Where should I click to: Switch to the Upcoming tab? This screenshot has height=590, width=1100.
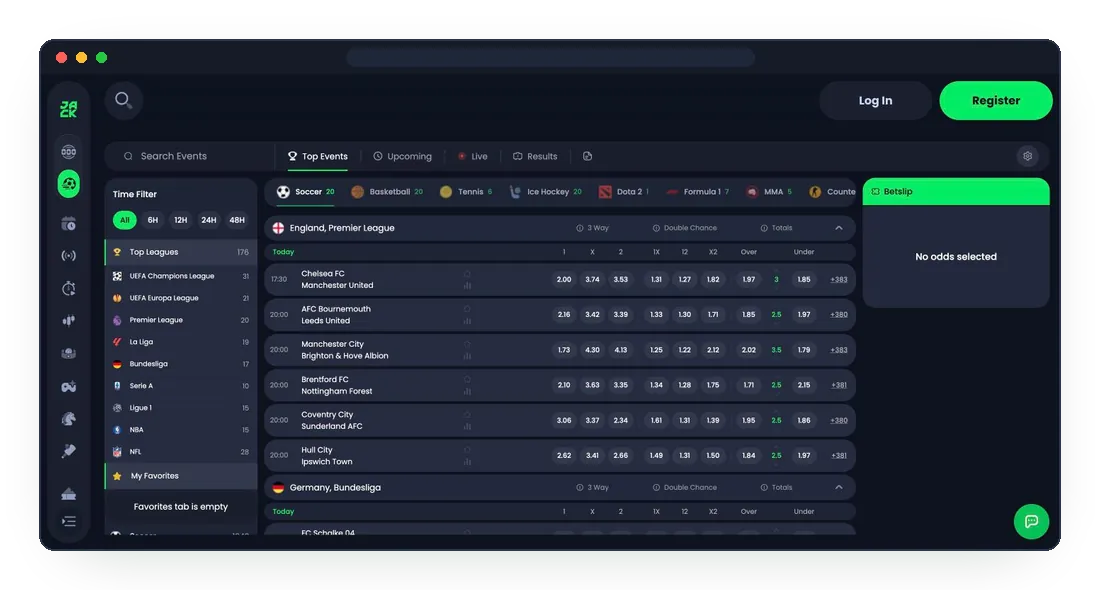(x=403, y=156)
